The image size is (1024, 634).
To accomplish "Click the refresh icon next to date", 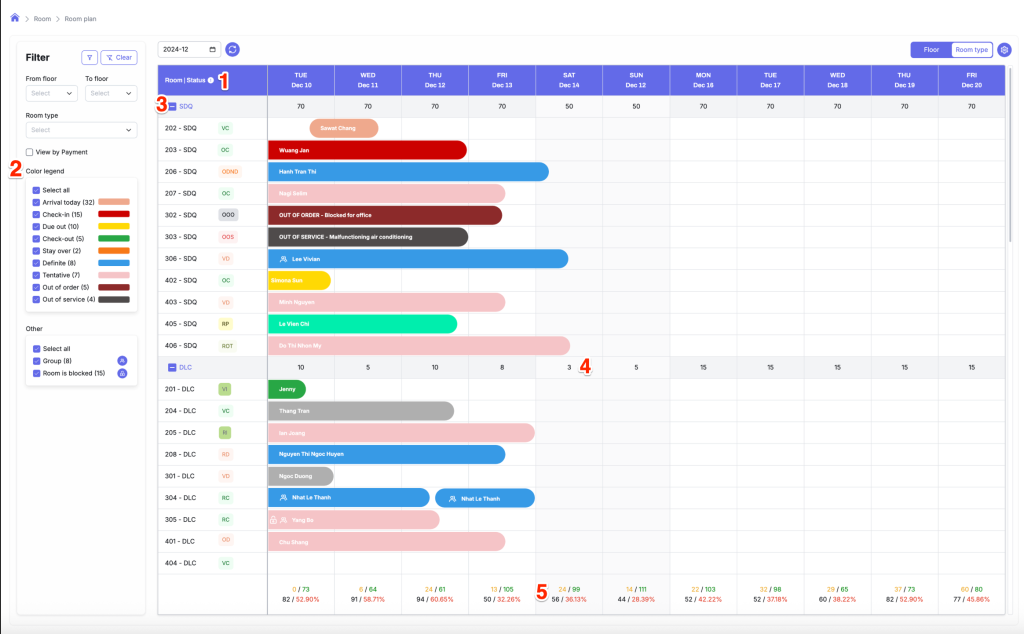I will (233, 49).
